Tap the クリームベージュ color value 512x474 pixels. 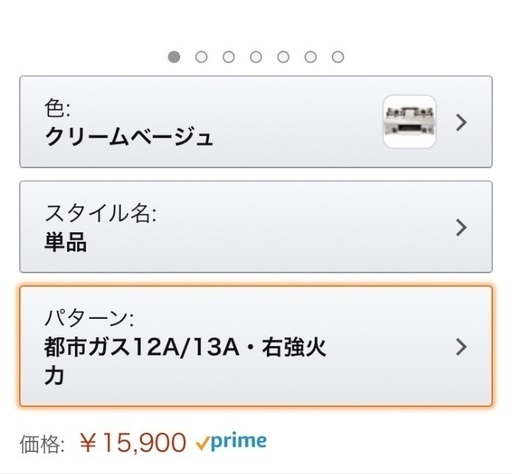(x=129, y=137)
